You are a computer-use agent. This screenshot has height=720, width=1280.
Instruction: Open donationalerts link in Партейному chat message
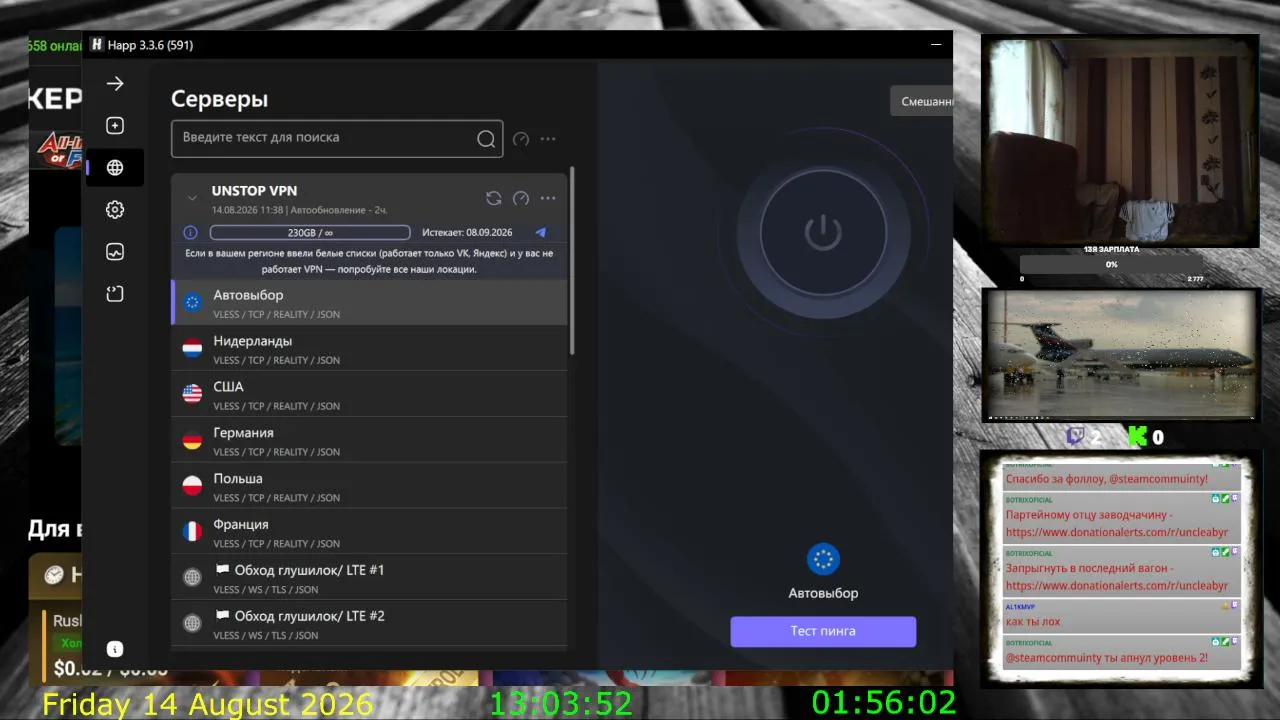tap(1116, 532)
